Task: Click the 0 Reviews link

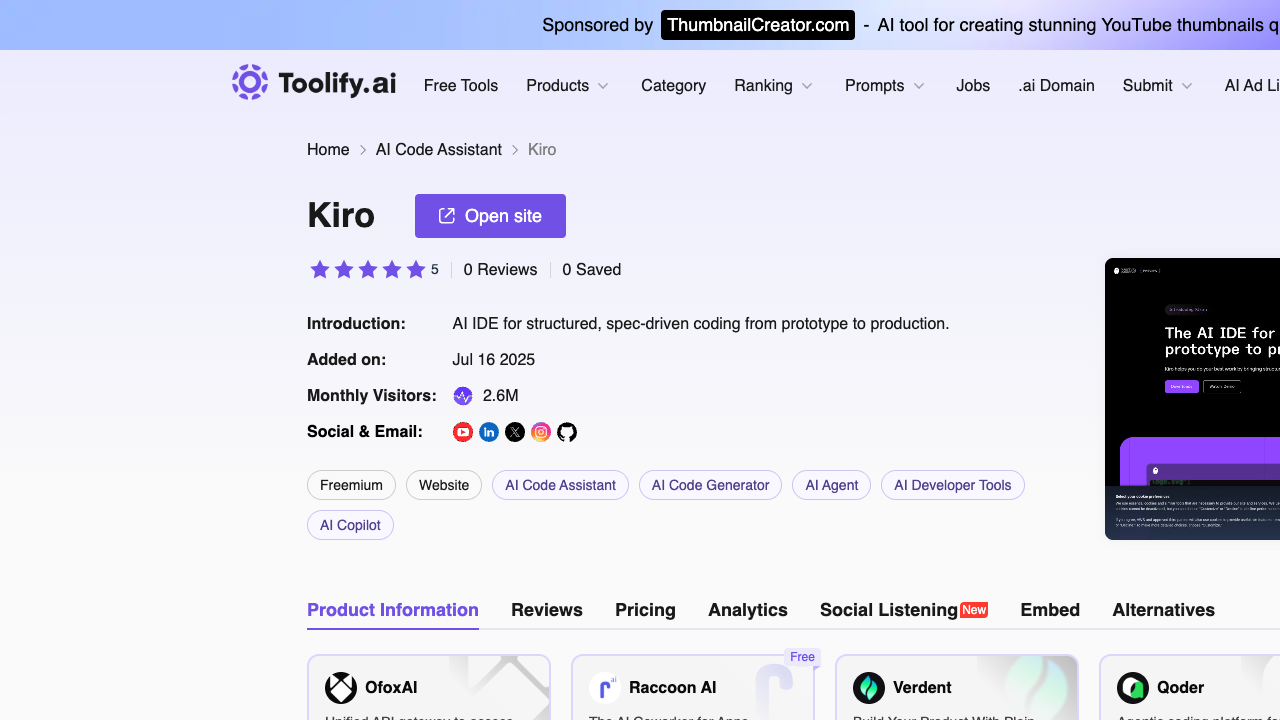Action: coord(500,270)
